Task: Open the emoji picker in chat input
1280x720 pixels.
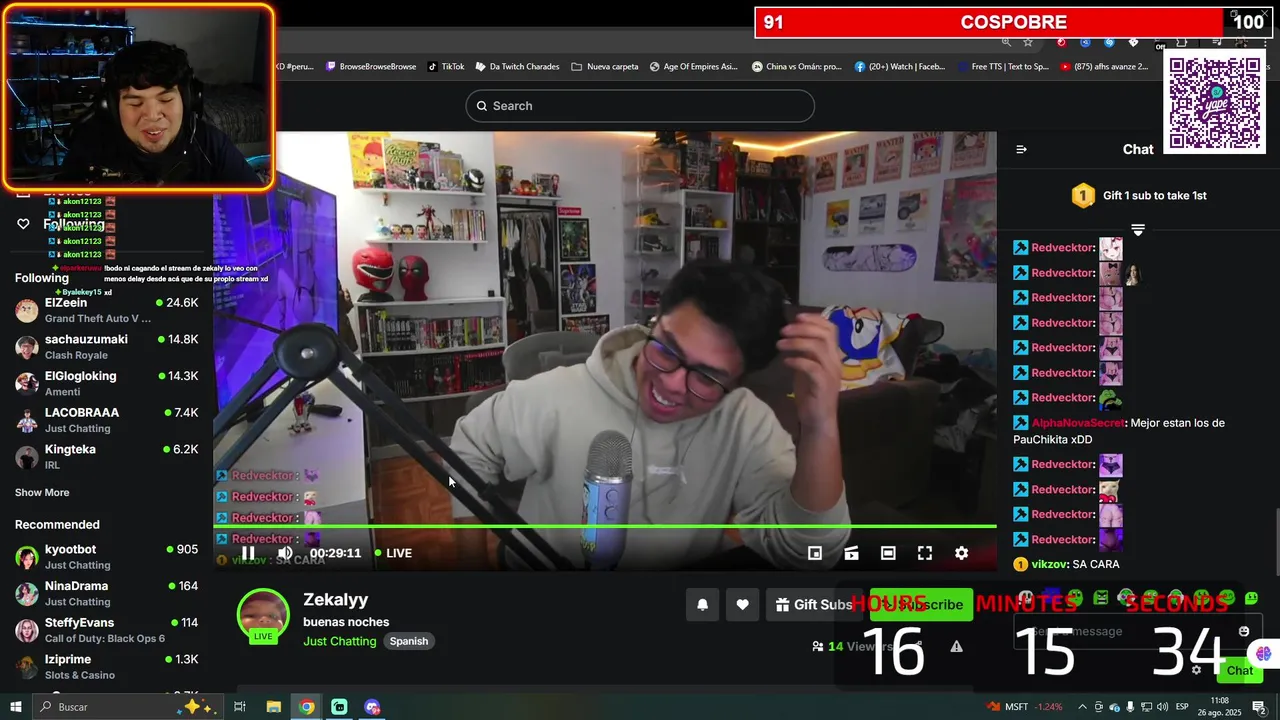Action: [x=1244, y=631]
